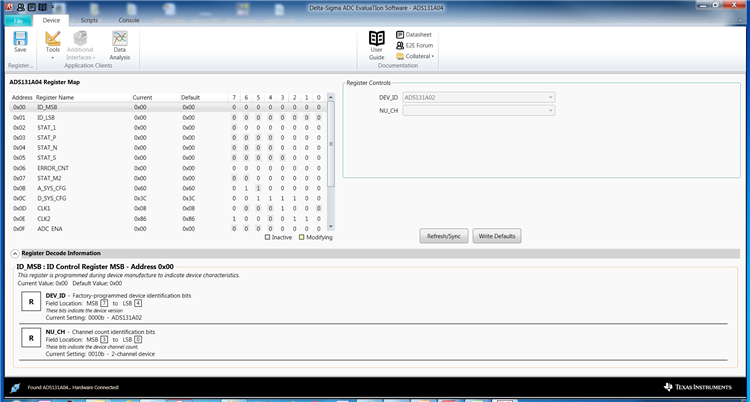Select the ID_LSB register row
Viewport: 750px width, 402px height.
(x=168, y=118)
